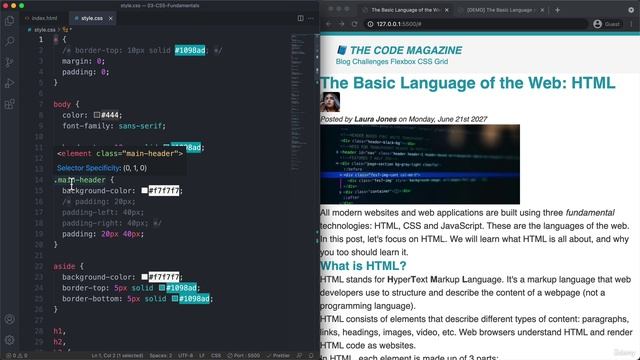640x360 pixels.
Task: Click the CSS Grid nav link
Action: [x=433, y=62]
